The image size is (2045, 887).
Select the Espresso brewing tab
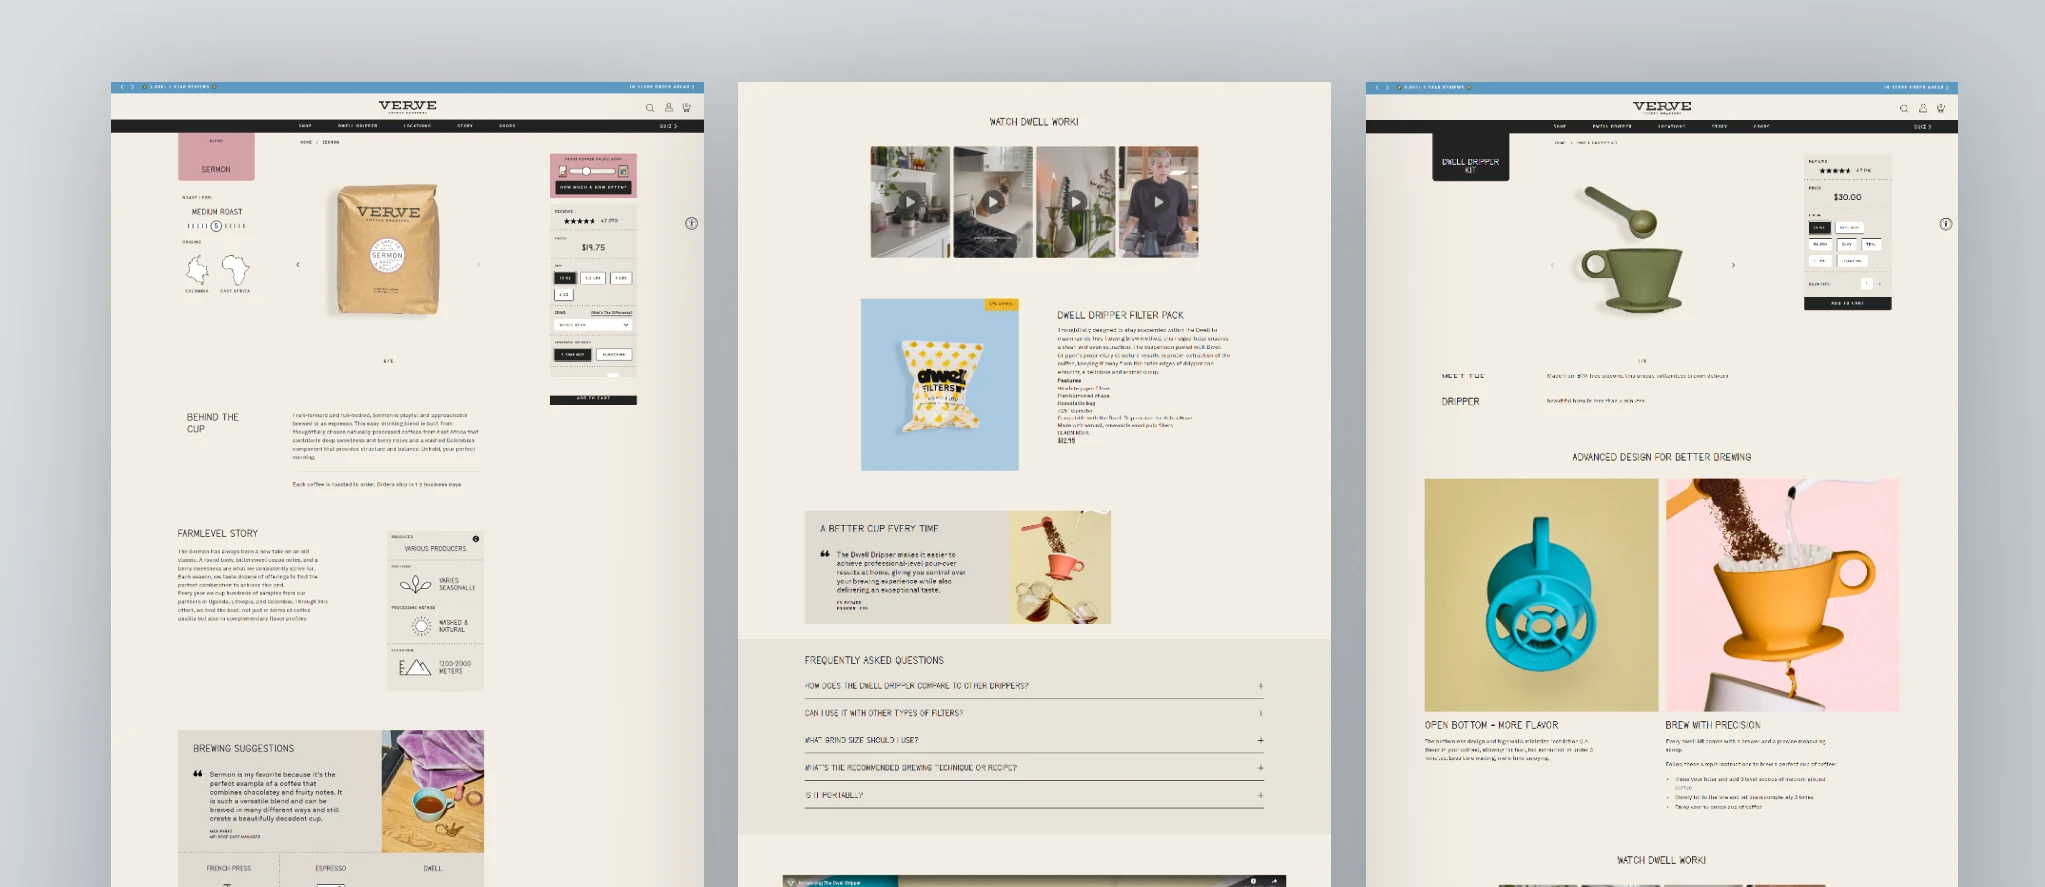click(x=330, y=868)
